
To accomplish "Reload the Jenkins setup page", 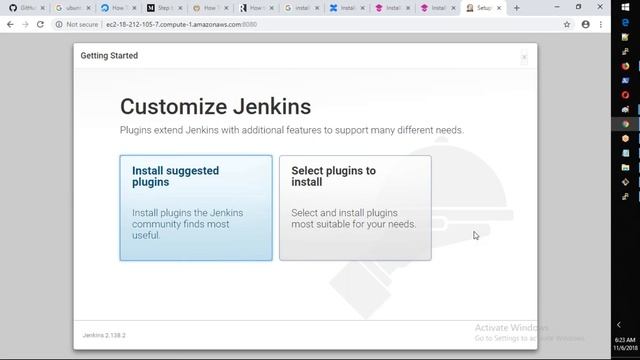I will (x=40, y=24).
